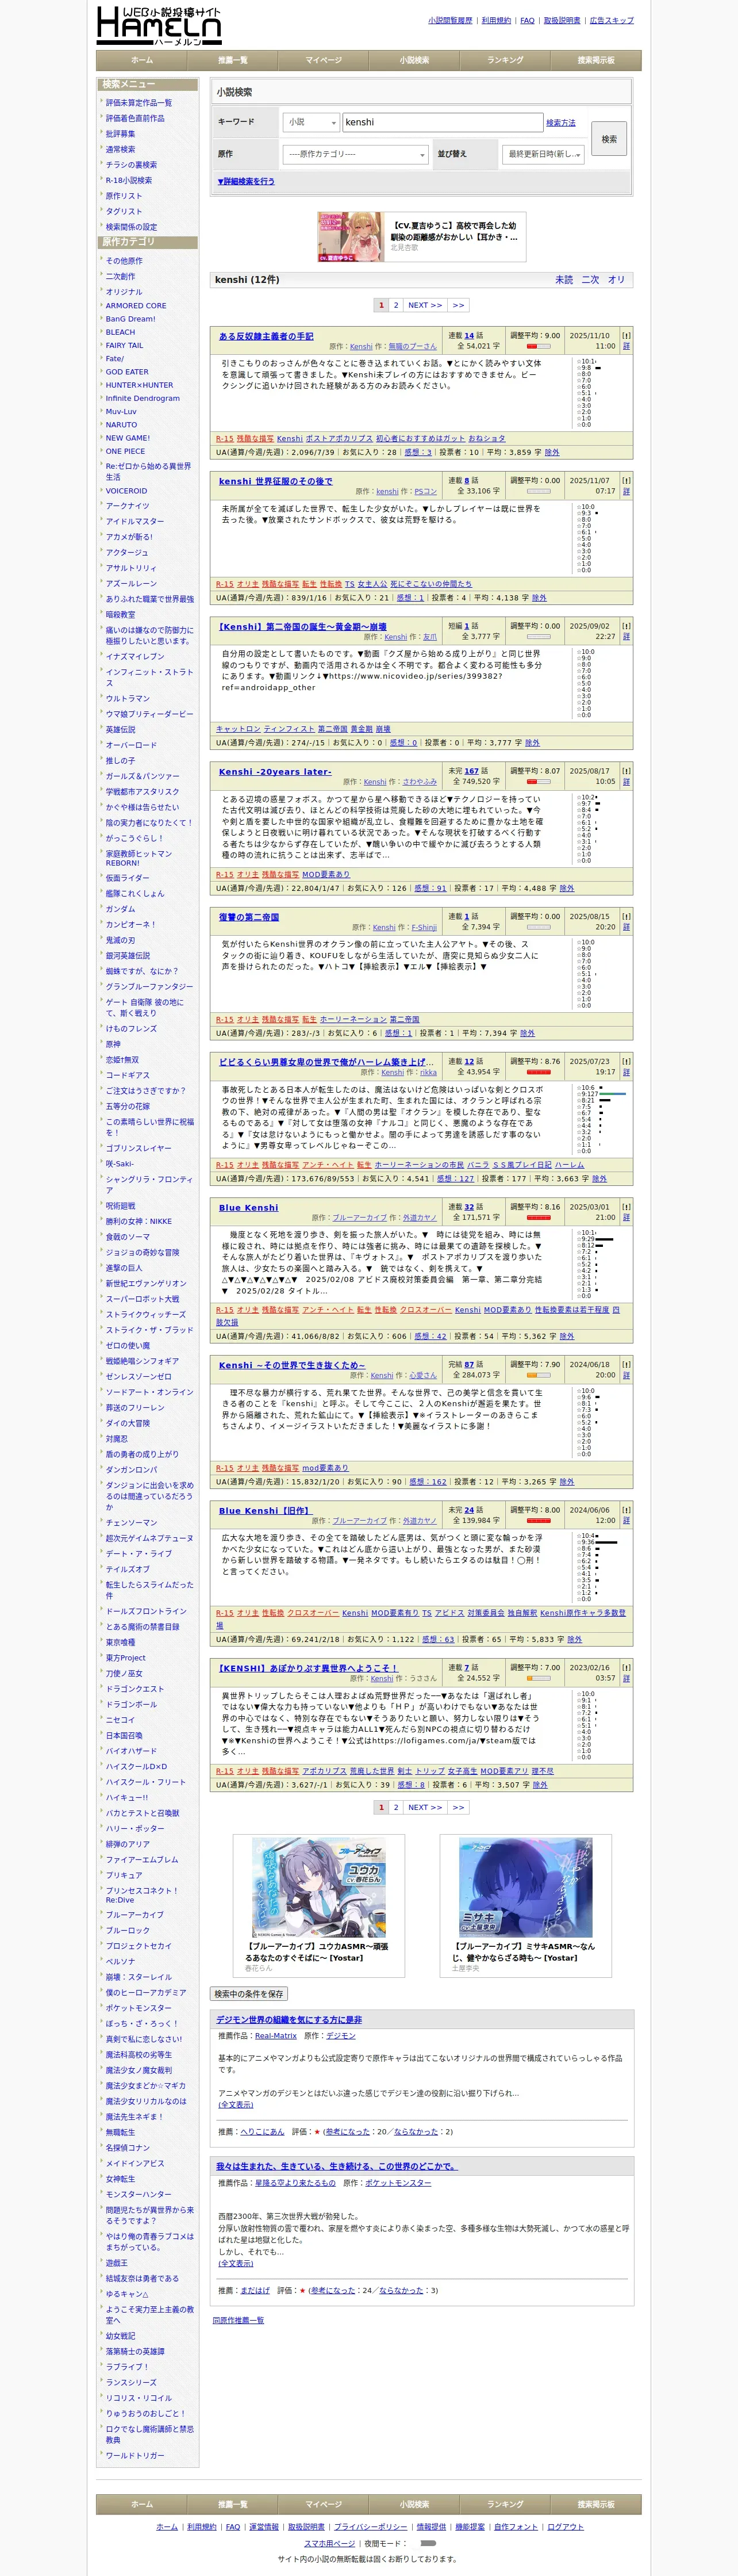This screenshot has height=2576, width=738.
Task: Open the novel Kenshi -20years later-
Action: (275, 771)
